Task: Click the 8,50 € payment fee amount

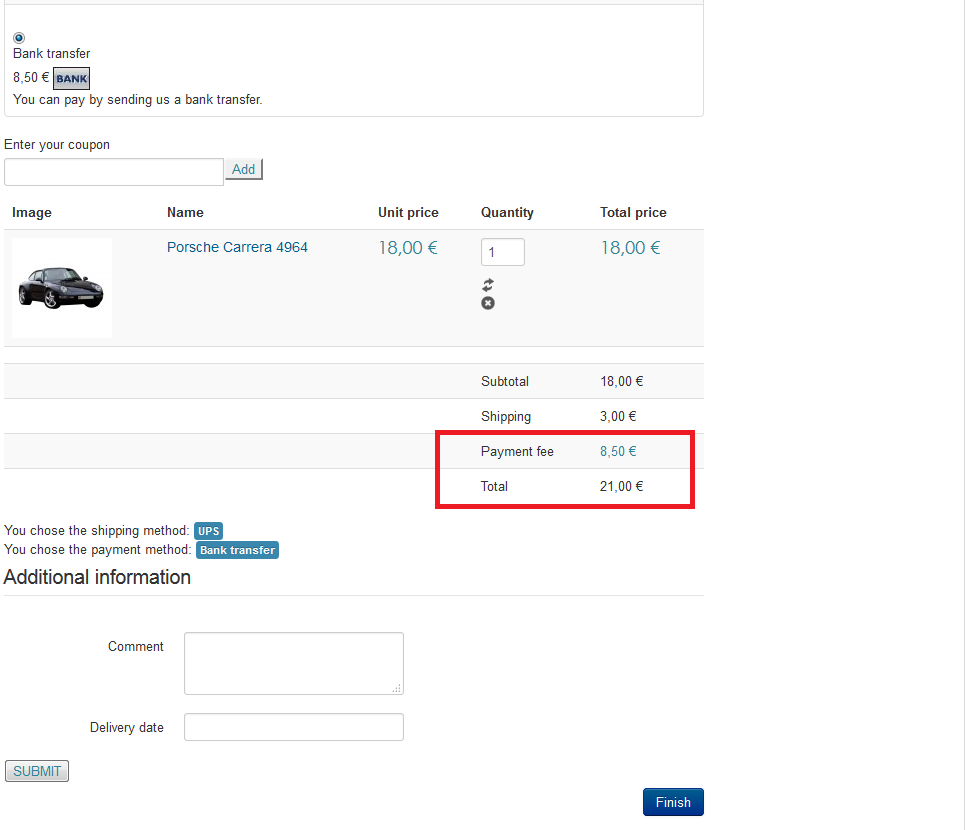Action: click(x=618, y=451)
